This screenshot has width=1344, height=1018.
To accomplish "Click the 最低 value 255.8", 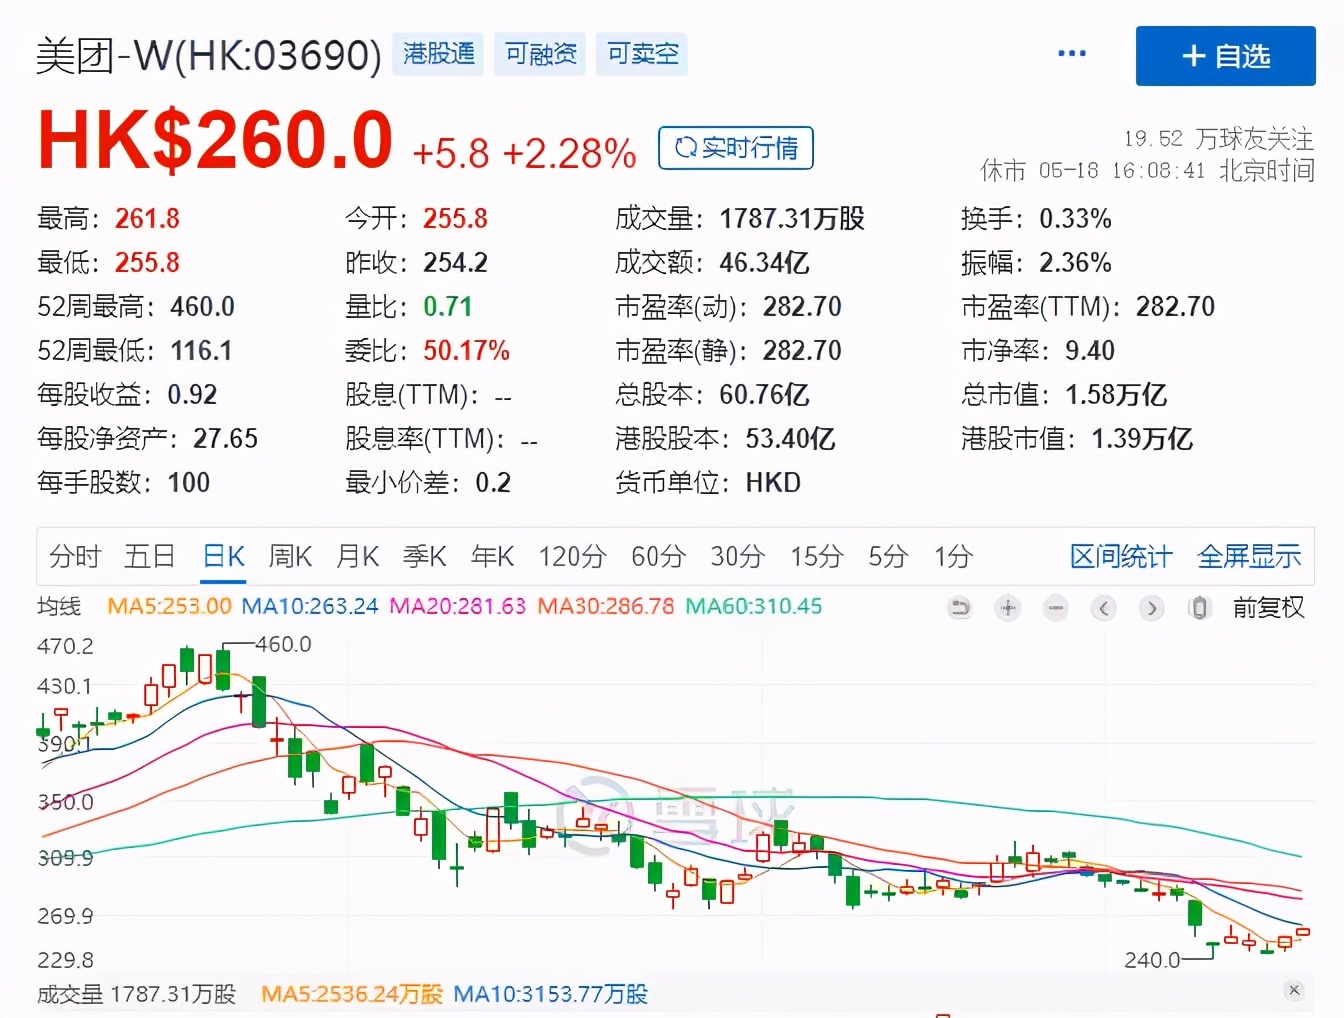I will coord(147,262).
